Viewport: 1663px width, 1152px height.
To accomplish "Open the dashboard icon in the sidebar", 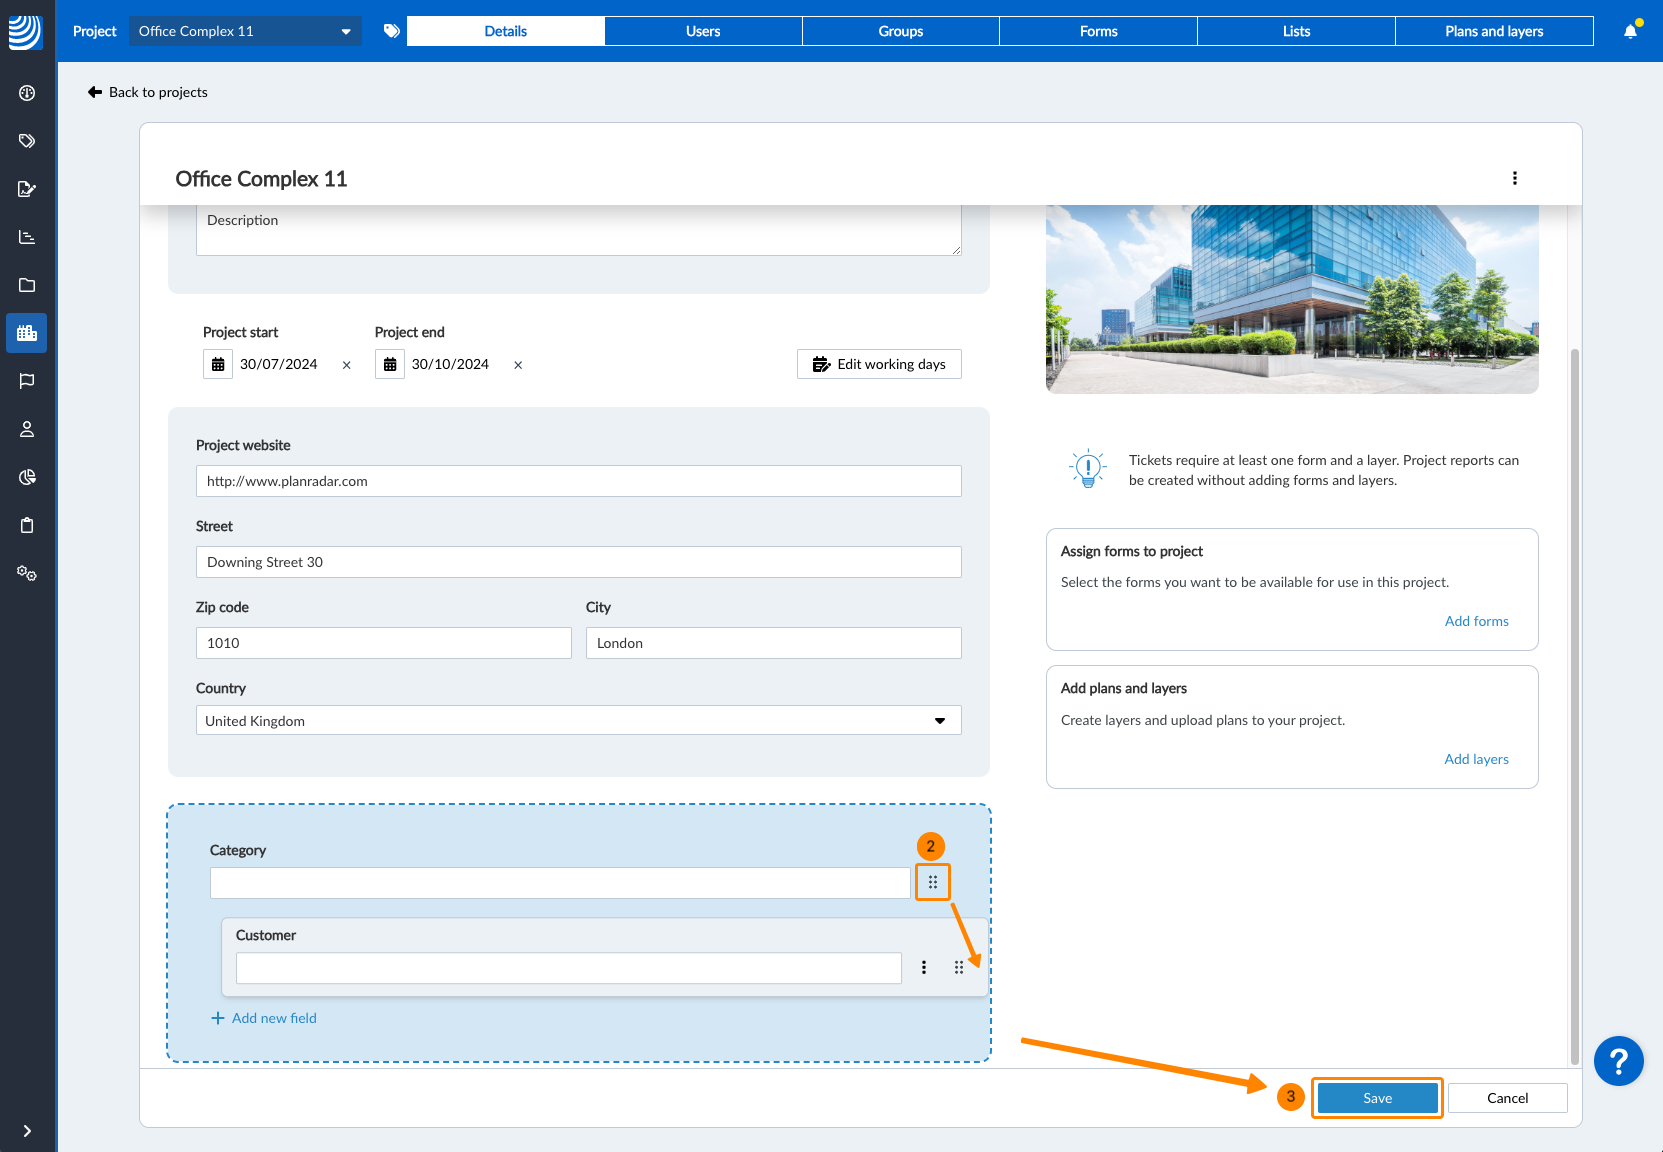I will coord(27,93).
